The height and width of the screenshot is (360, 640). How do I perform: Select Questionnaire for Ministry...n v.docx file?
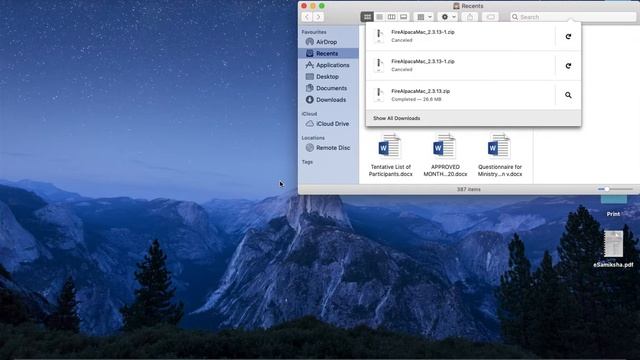coord(500,154)
